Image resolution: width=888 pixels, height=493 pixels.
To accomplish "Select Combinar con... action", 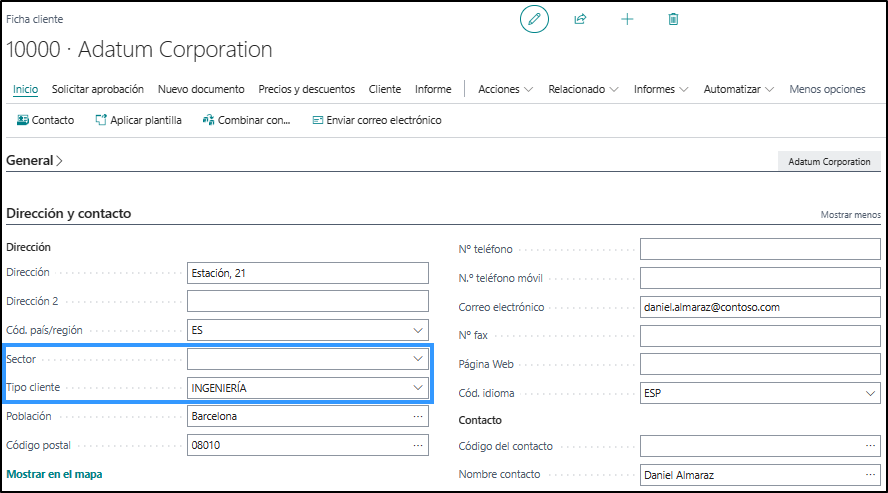I will (246, 120).
